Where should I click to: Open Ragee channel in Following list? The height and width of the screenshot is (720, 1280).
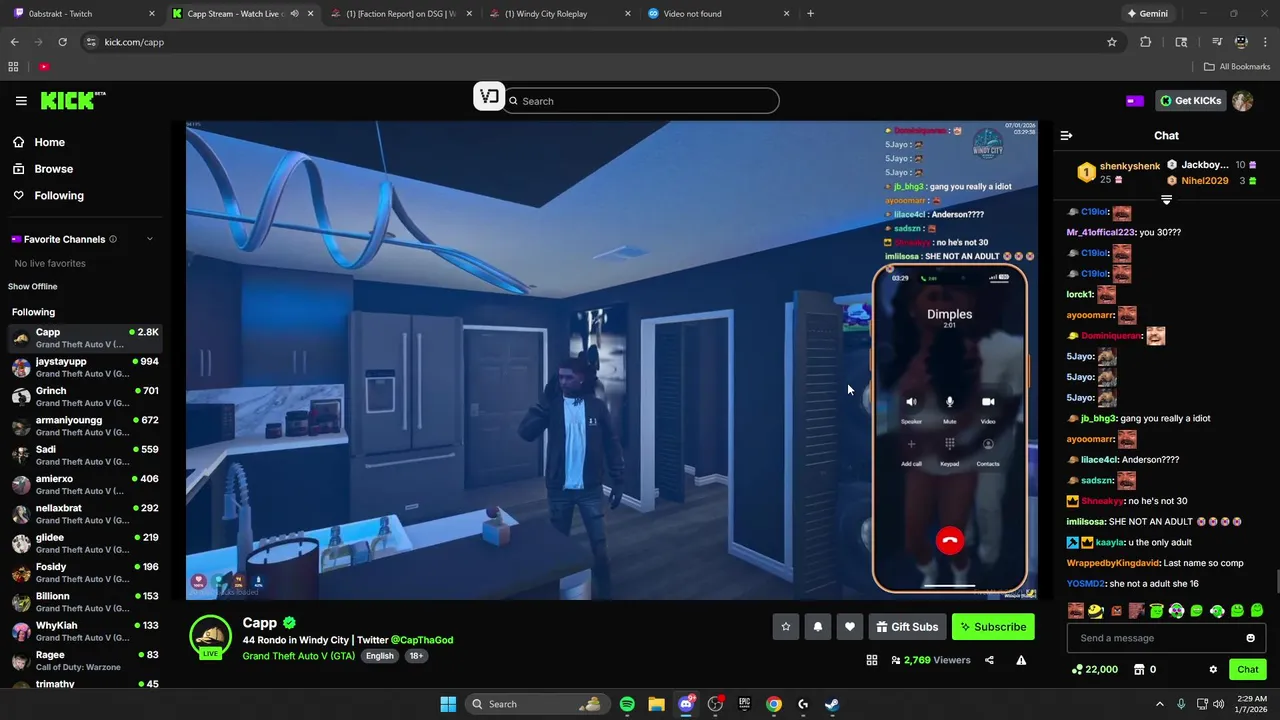point(85,661)
